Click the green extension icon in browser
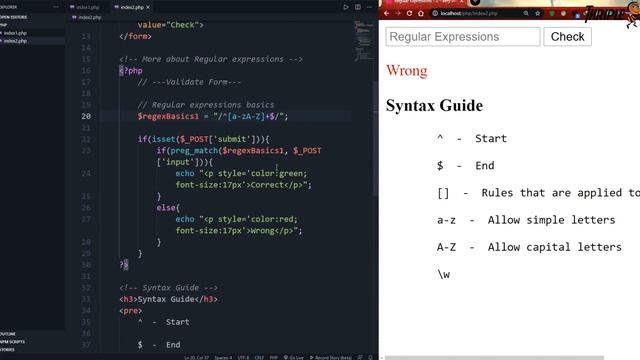Screen dimensions: 640x360 (x=552, y=13)
